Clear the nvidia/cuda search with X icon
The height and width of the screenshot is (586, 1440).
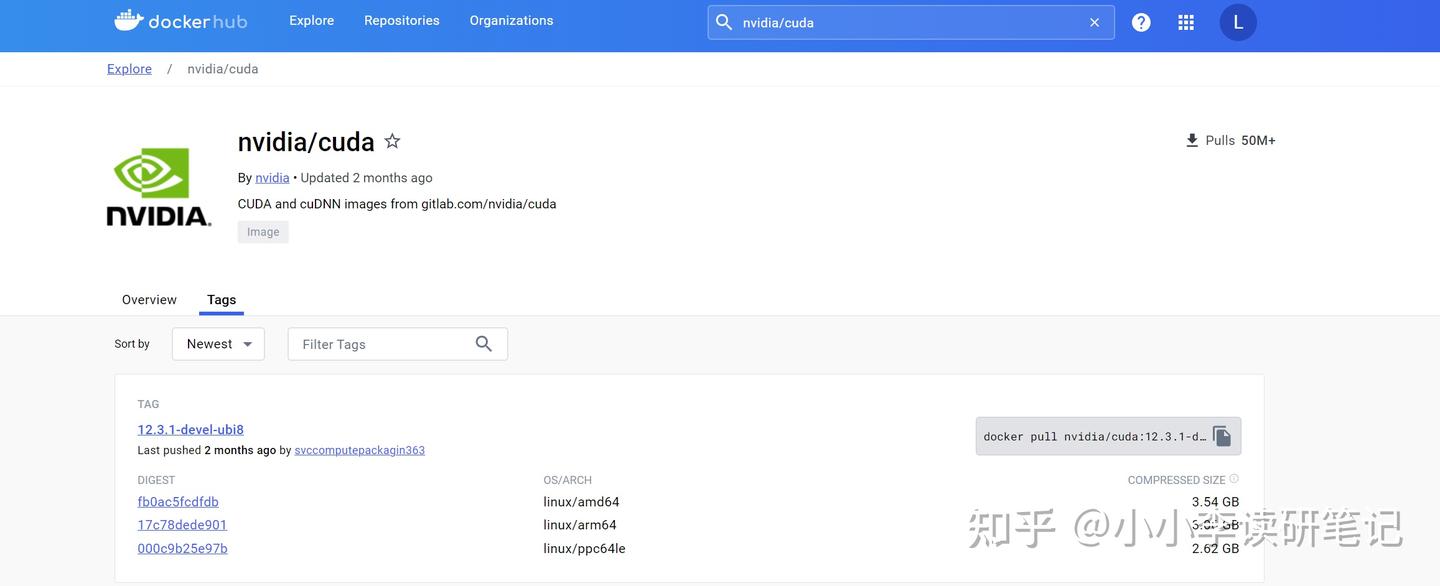(1094, 22)
